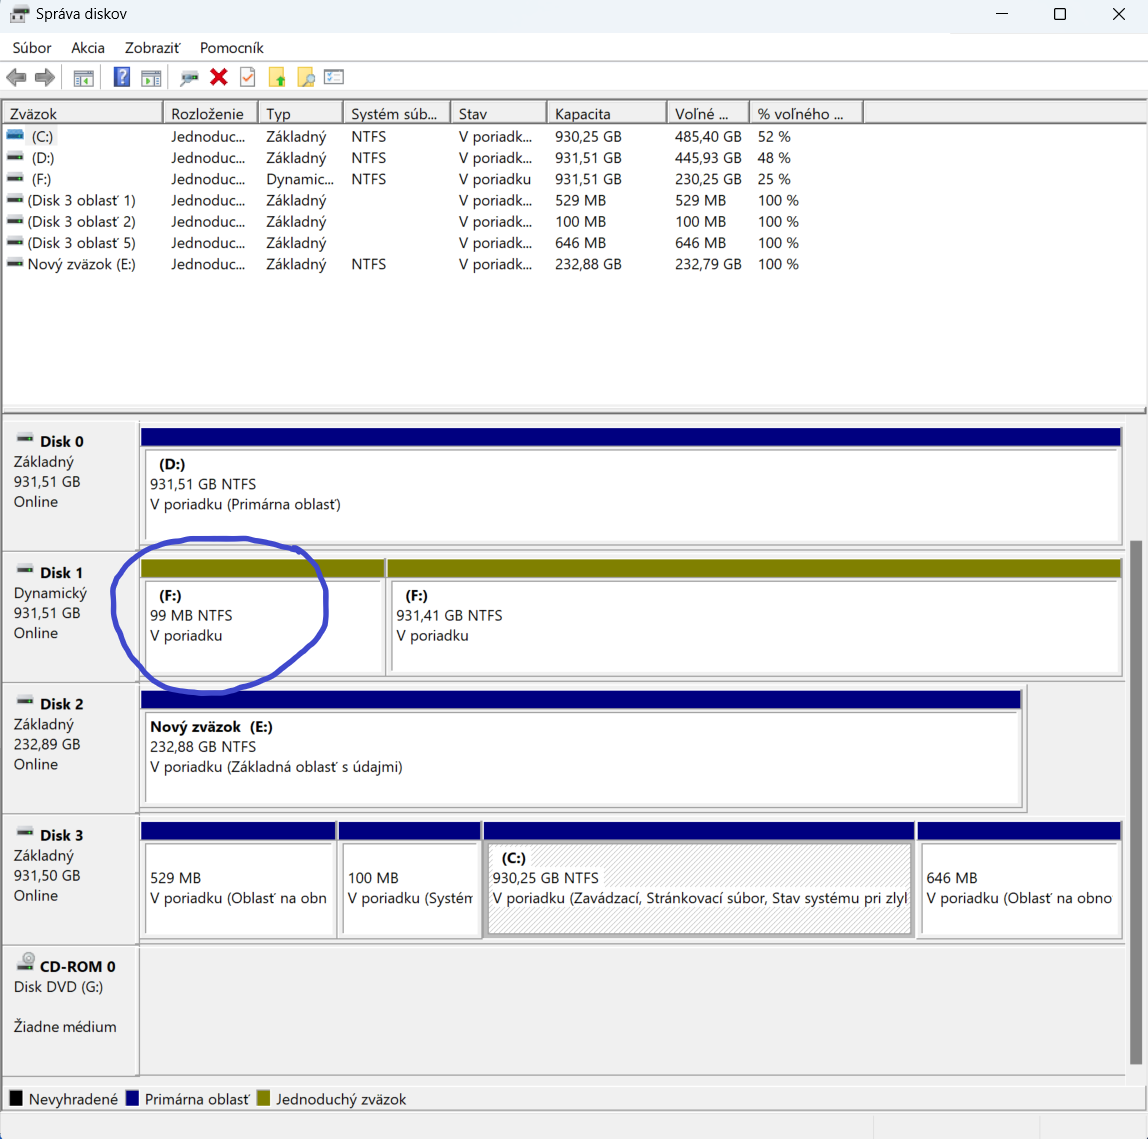Sort by the Zväzok column header
This screenshot has height=1139, width=1148.
pos(83,113)
